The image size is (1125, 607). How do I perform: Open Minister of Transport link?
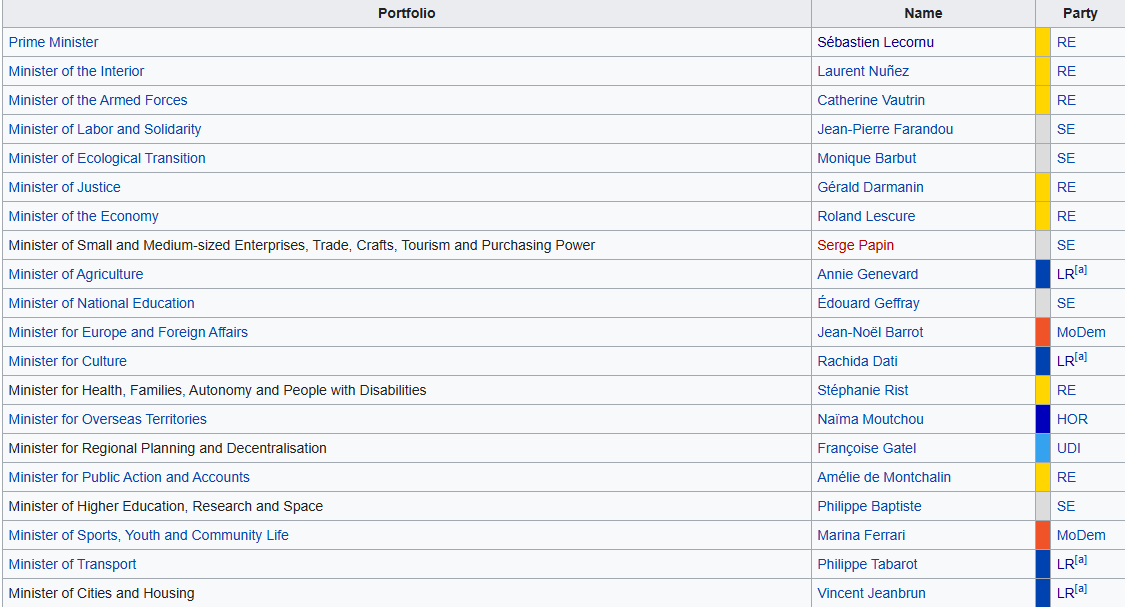72,564
